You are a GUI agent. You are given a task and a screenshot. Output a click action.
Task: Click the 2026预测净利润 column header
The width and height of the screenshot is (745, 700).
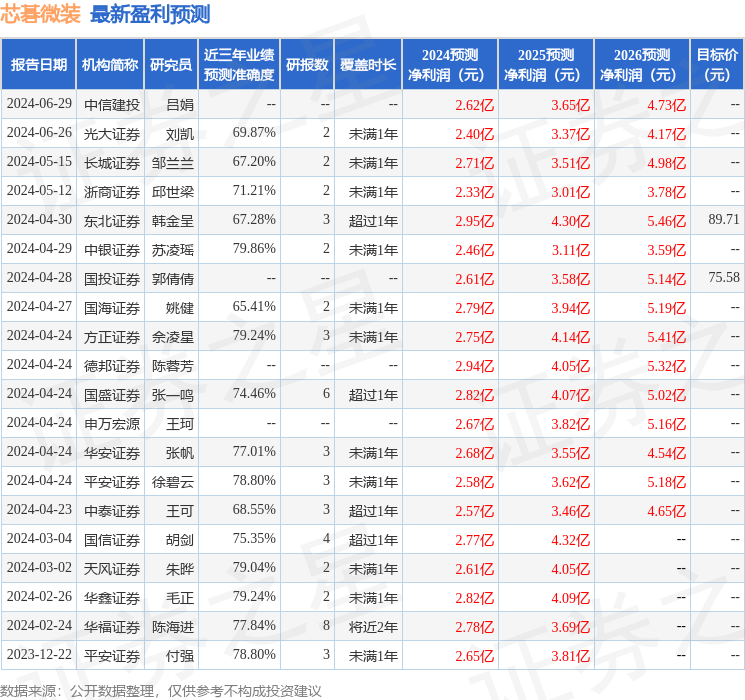tap(642, 65)
